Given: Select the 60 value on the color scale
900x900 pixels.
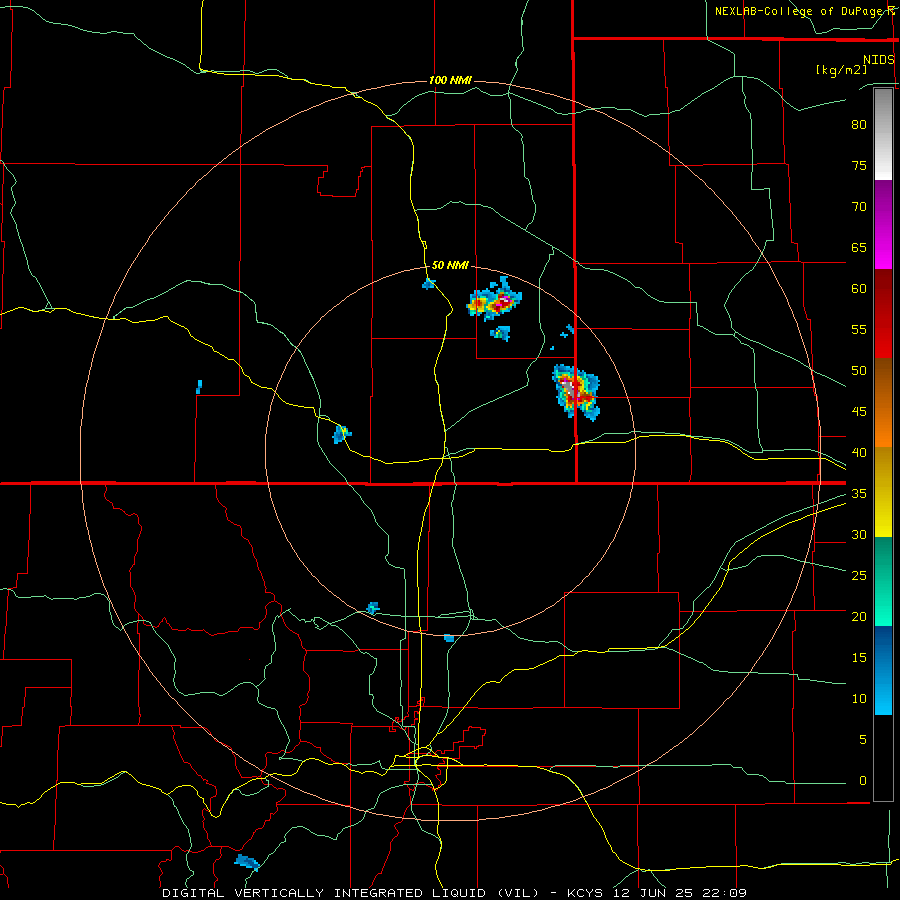Looking at the screenshot, I should (x=859, y=289).
